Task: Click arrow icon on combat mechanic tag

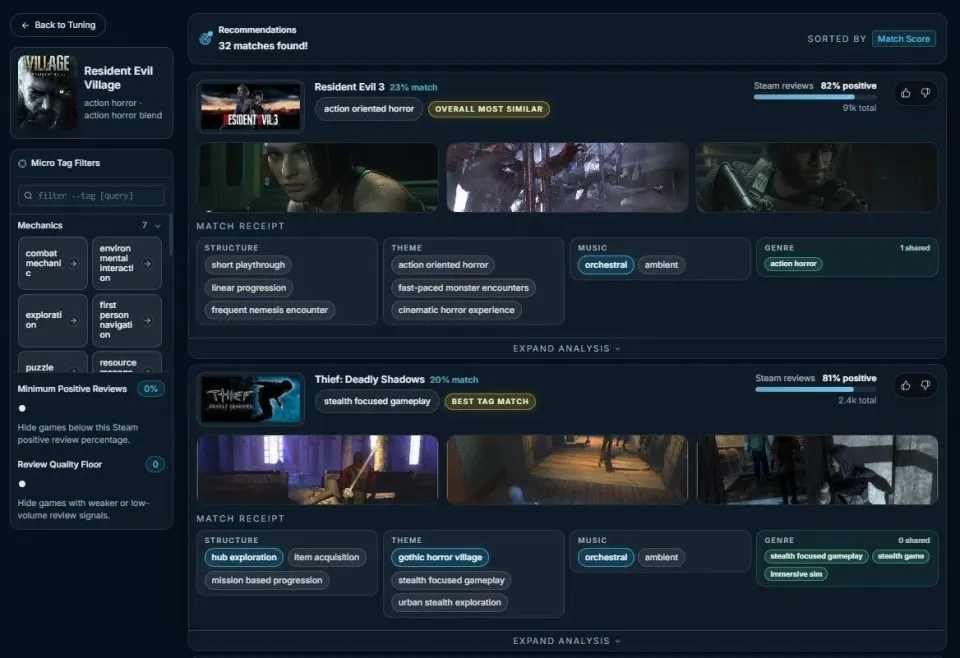Action: (73, 263)
